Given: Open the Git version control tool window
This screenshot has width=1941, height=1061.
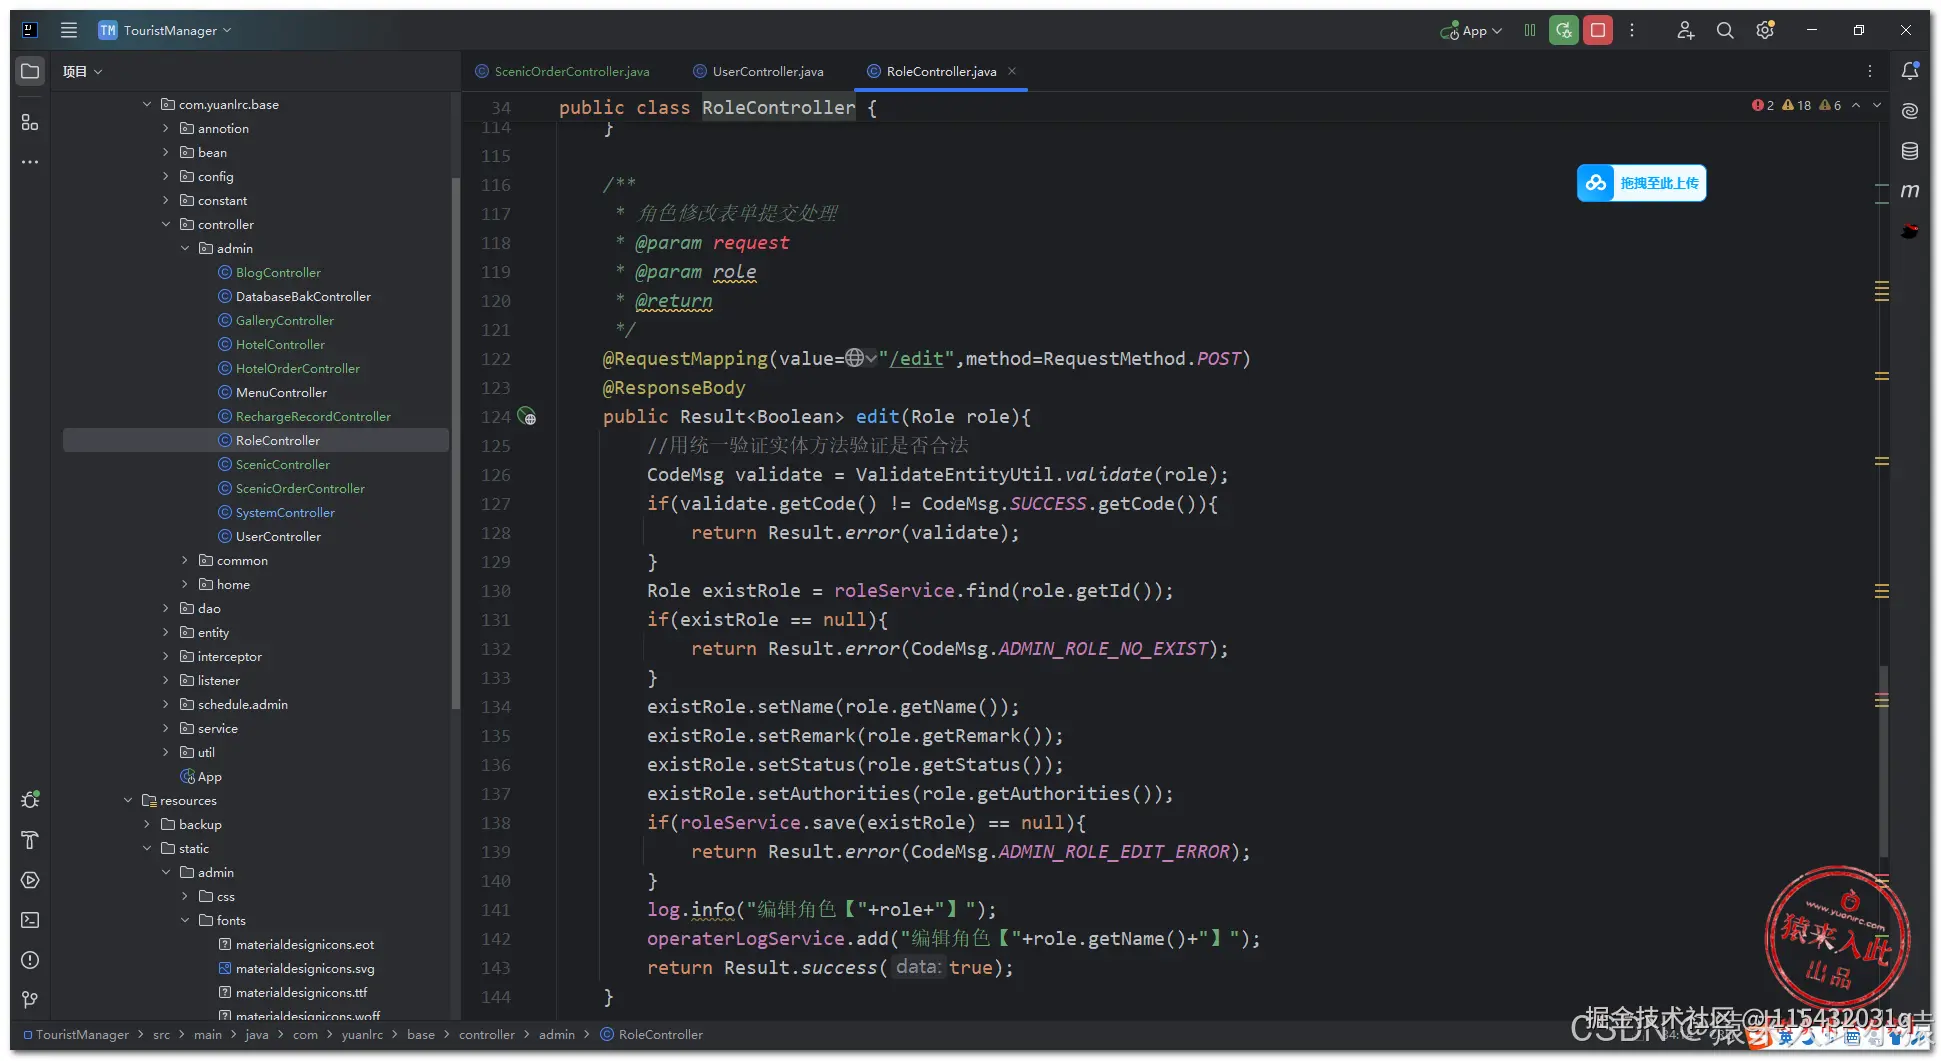Looking at the screenshot, I should tap(30, 1000).
